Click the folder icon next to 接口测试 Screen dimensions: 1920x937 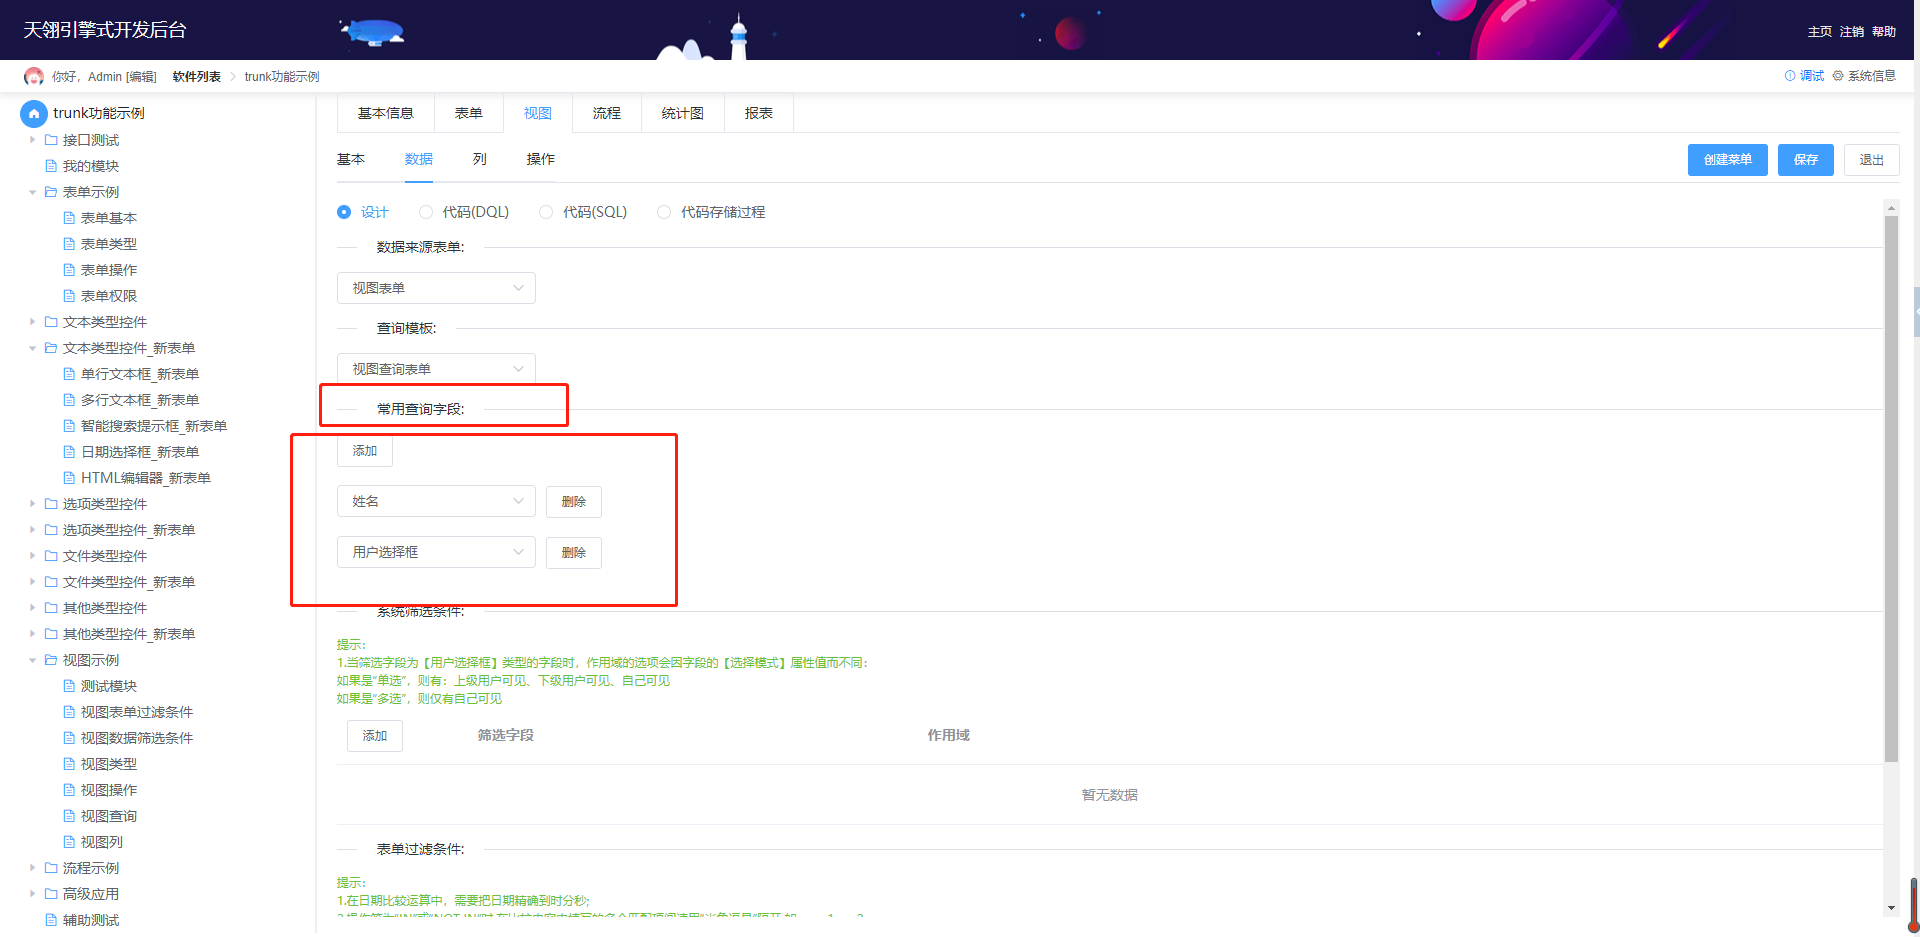[x=51, y=140]
